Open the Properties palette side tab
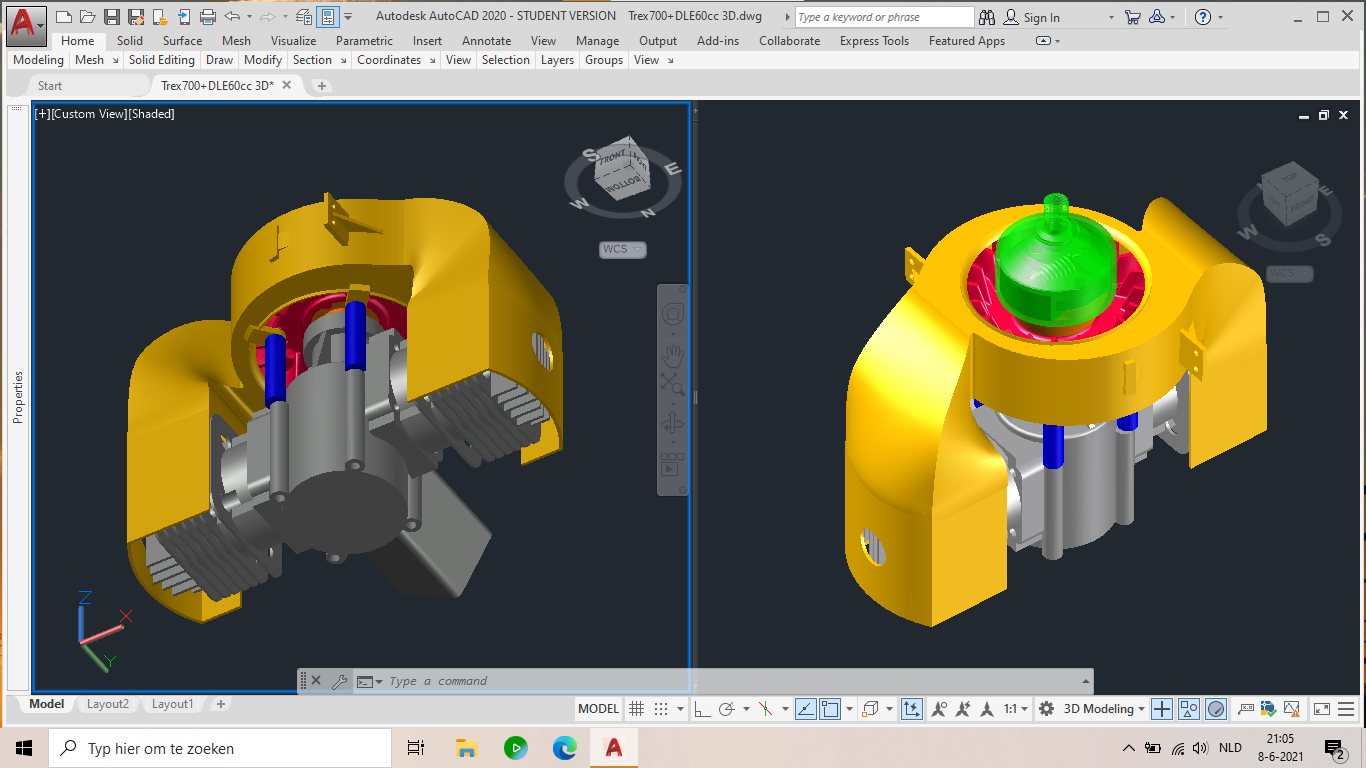The height and width of the screenshot is (768, 1366). tap(18, 397)
